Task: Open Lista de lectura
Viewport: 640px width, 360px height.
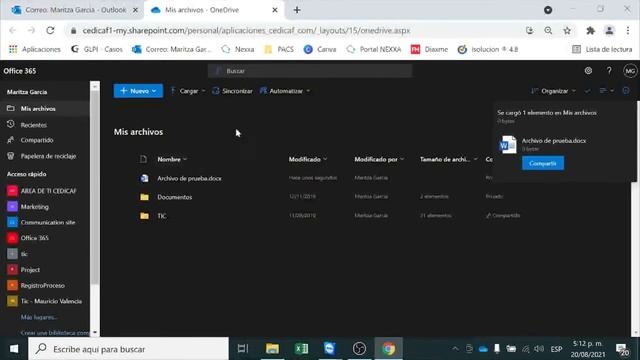Action: pyautogui.click(x=602, y=49)
